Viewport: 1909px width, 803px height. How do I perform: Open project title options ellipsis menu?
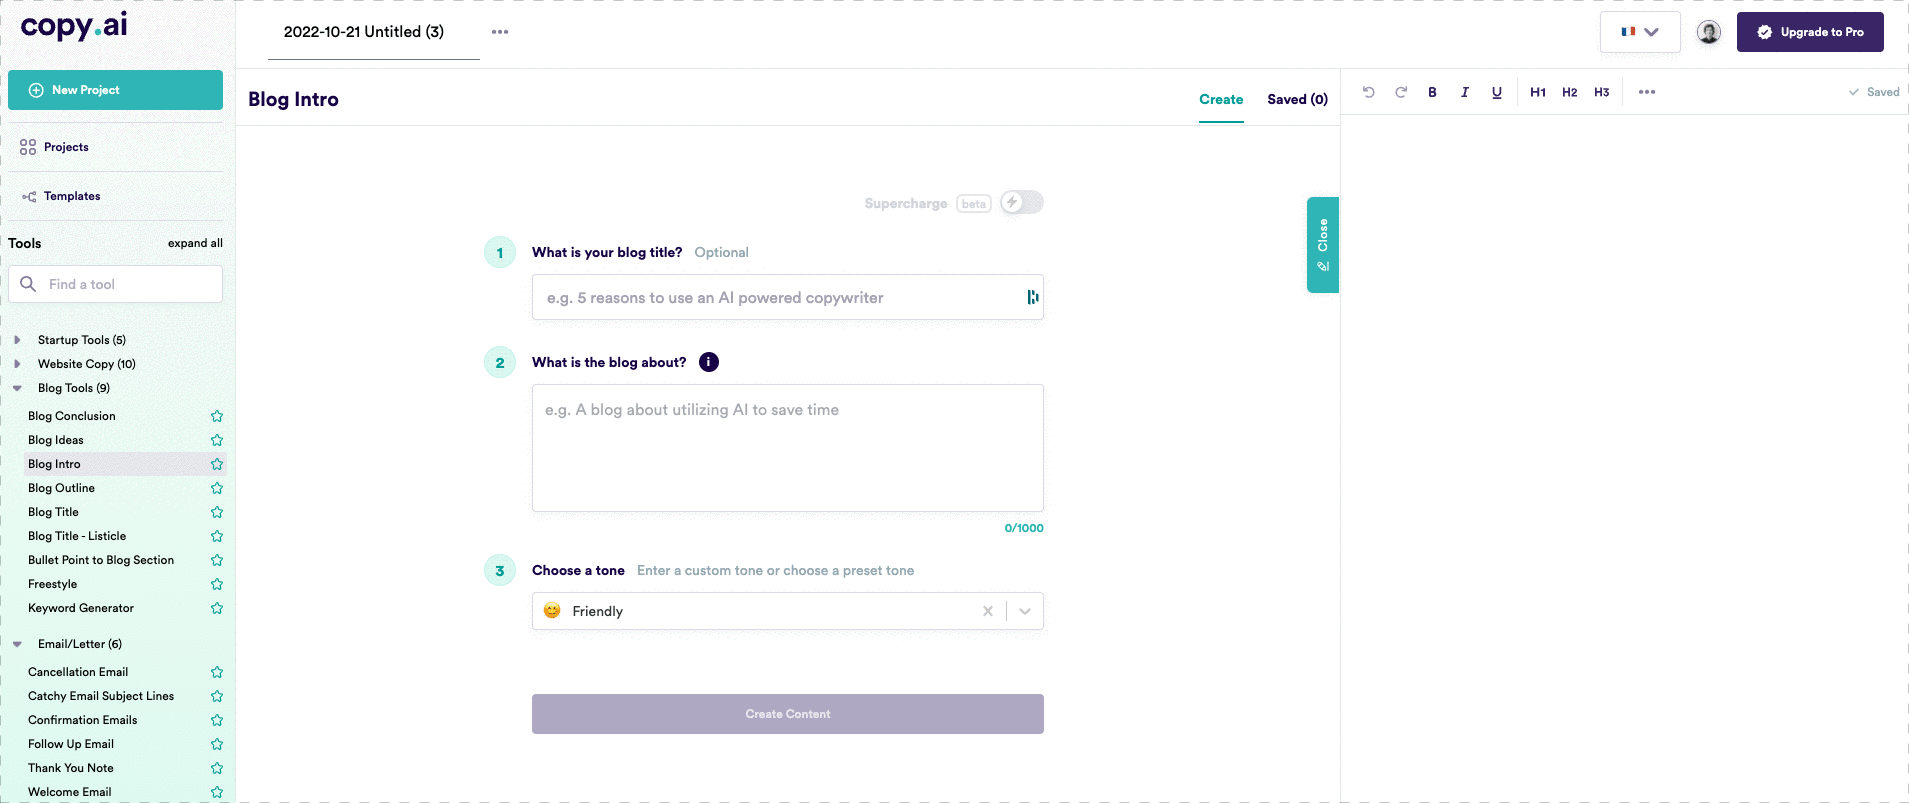point(500,32)
